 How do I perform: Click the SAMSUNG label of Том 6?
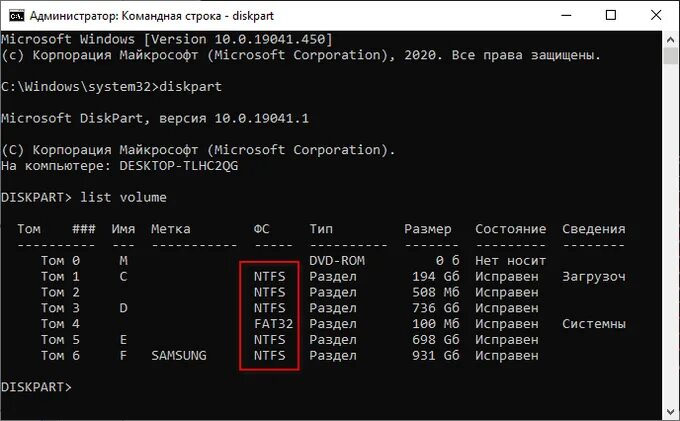(x=179, y=356)
